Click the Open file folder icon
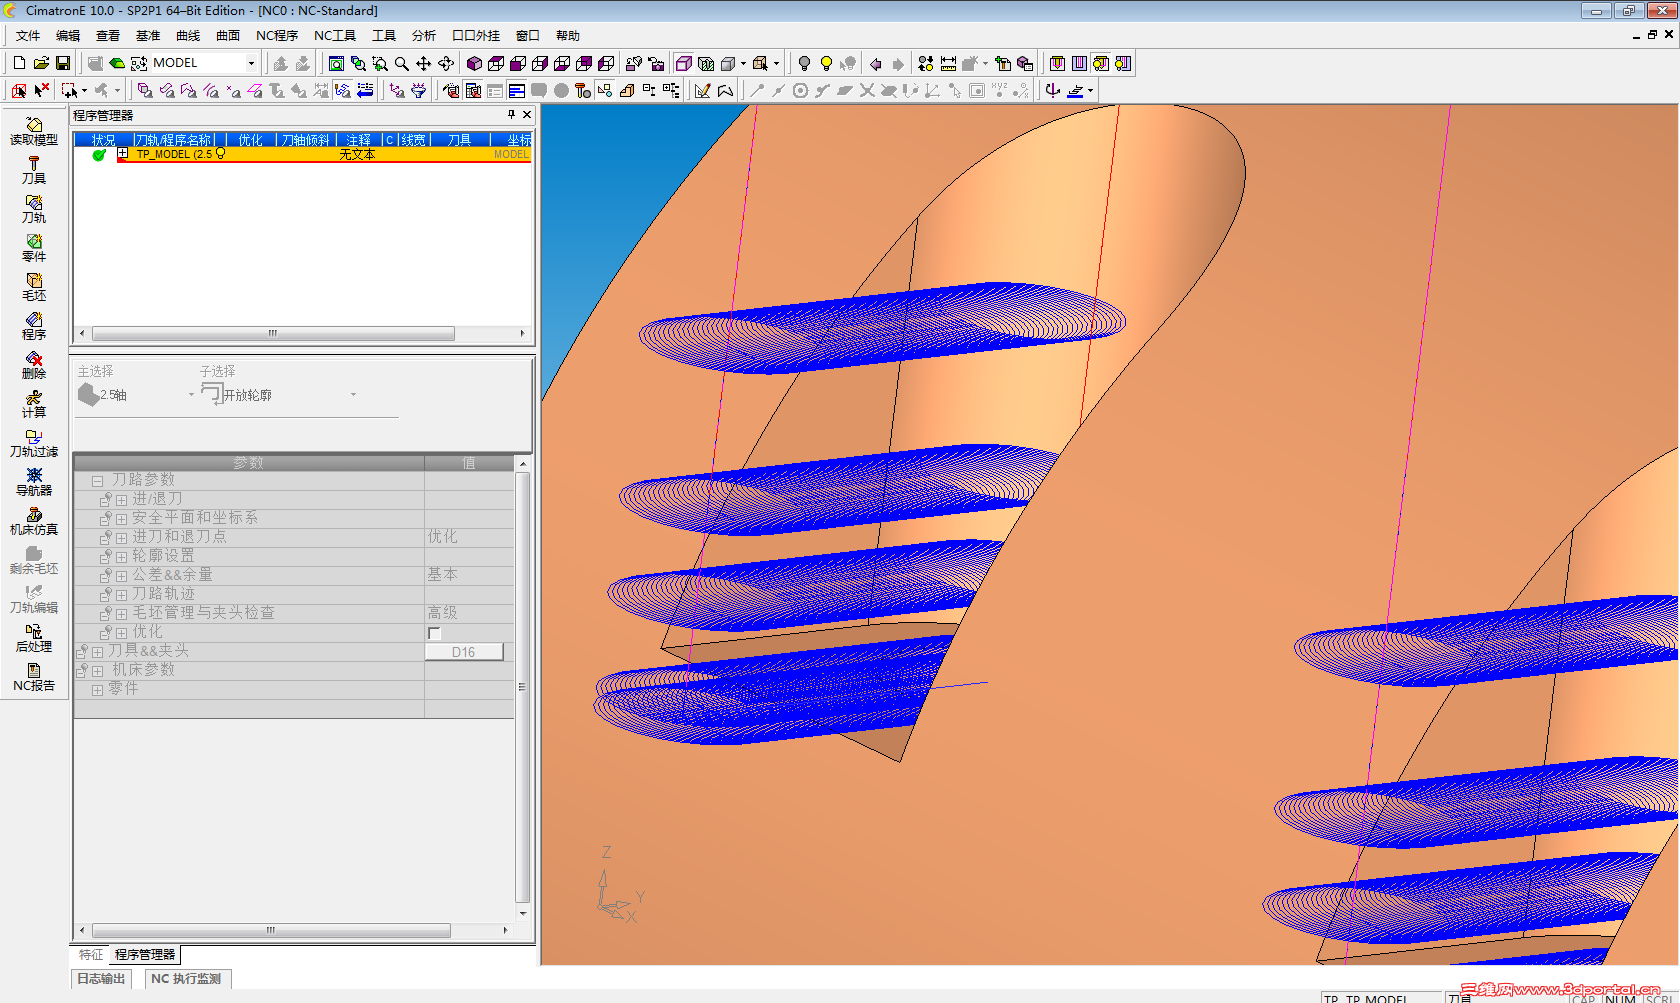 [x=41, y=63]
